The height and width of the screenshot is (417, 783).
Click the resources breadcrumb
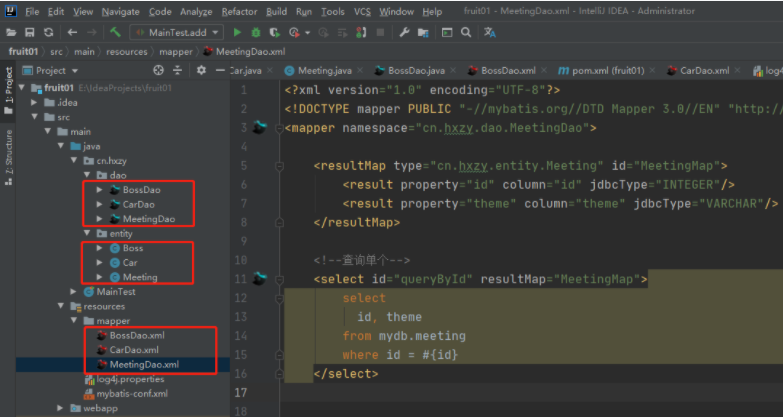pos(126,51)
